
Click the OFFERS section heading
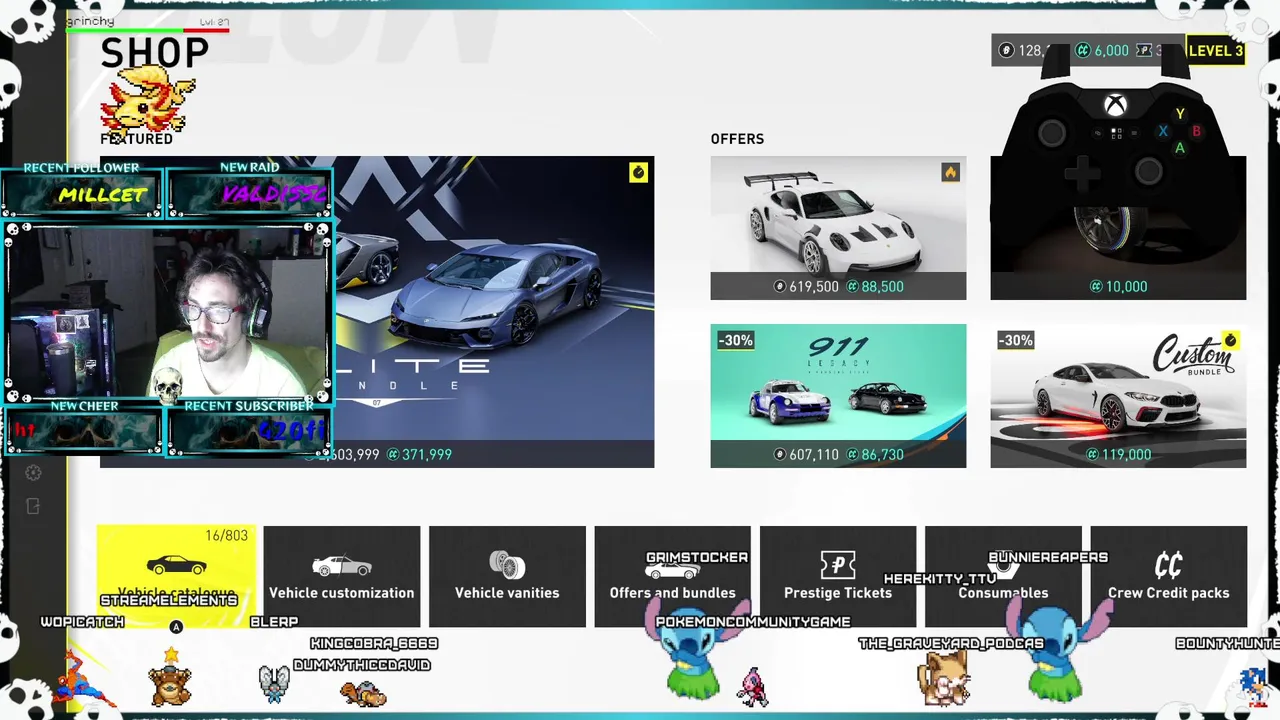click(x=737, y=139)
